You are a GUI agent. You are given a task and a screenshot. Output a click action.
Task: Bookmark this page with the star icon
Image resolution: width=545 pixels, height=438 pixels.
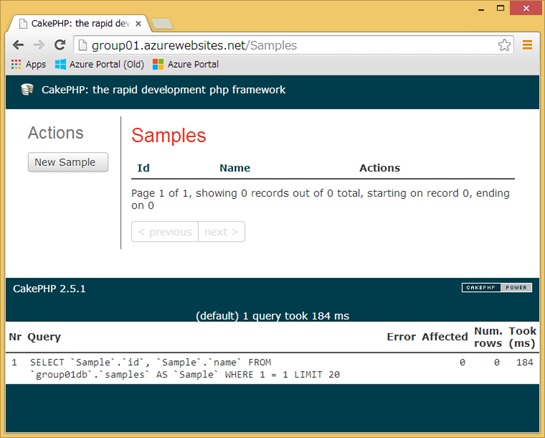click(x=504, y=45)
